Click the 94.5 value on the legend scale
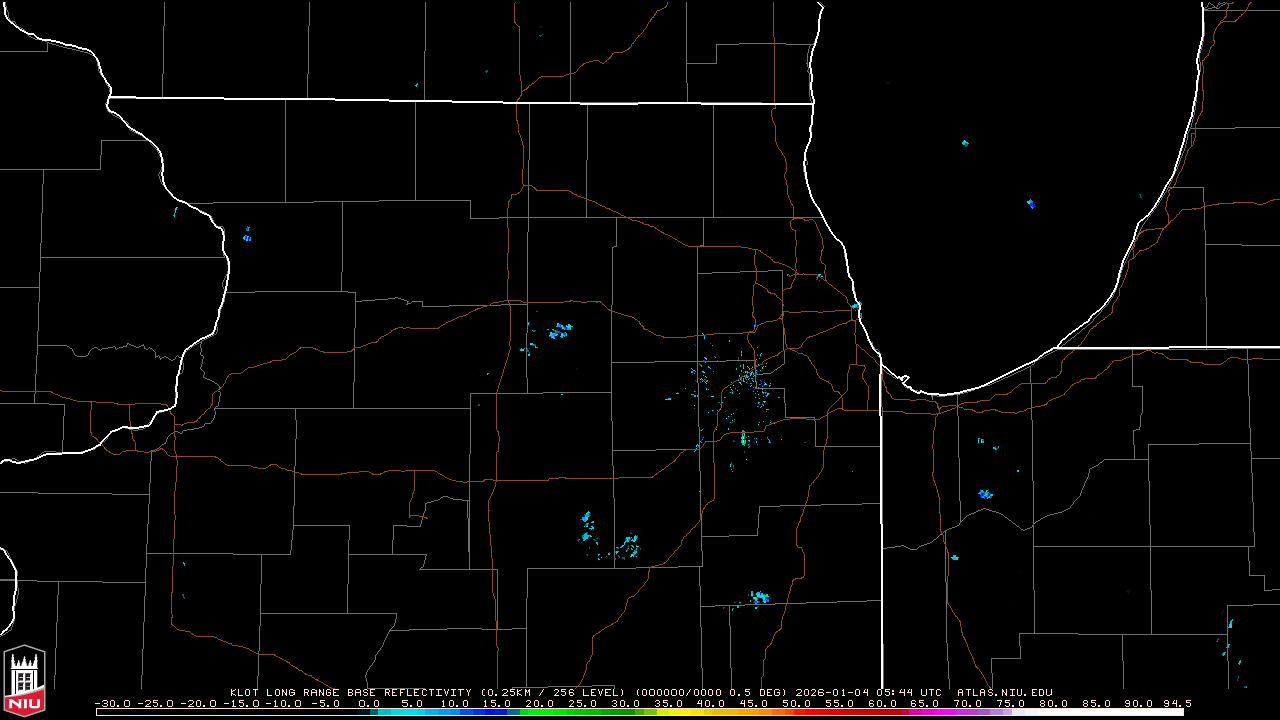Viewport: 1280px width, 720px height. [1177, 703]
